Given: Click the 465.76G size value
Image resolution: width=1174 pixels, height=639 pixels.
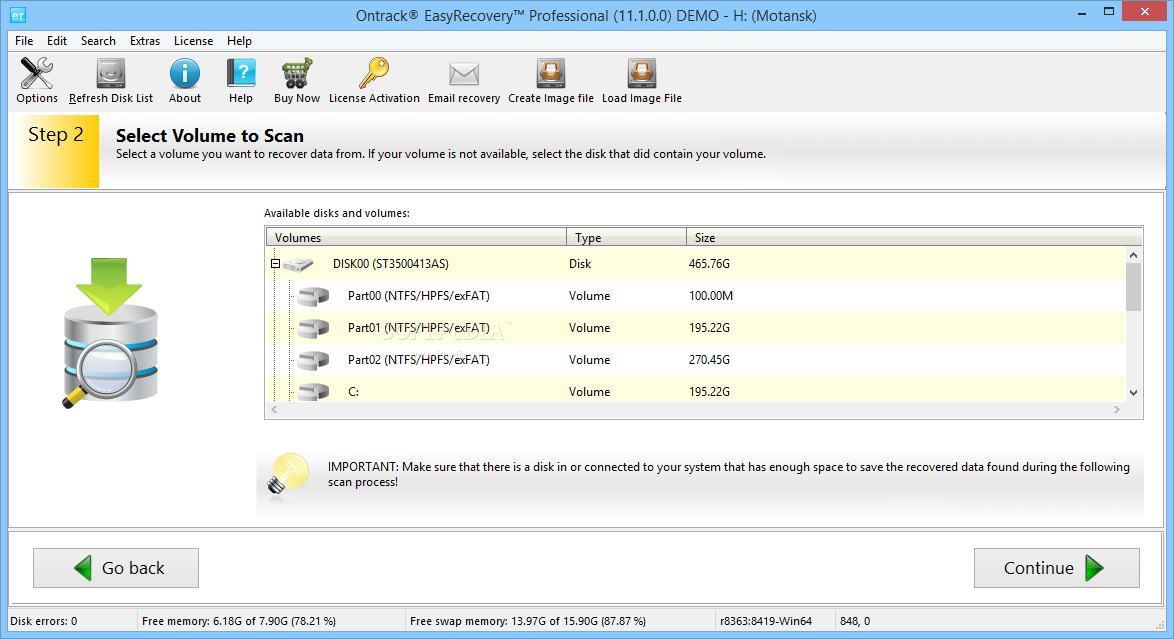Looking at the screenshot, I should tap(709, 264).
